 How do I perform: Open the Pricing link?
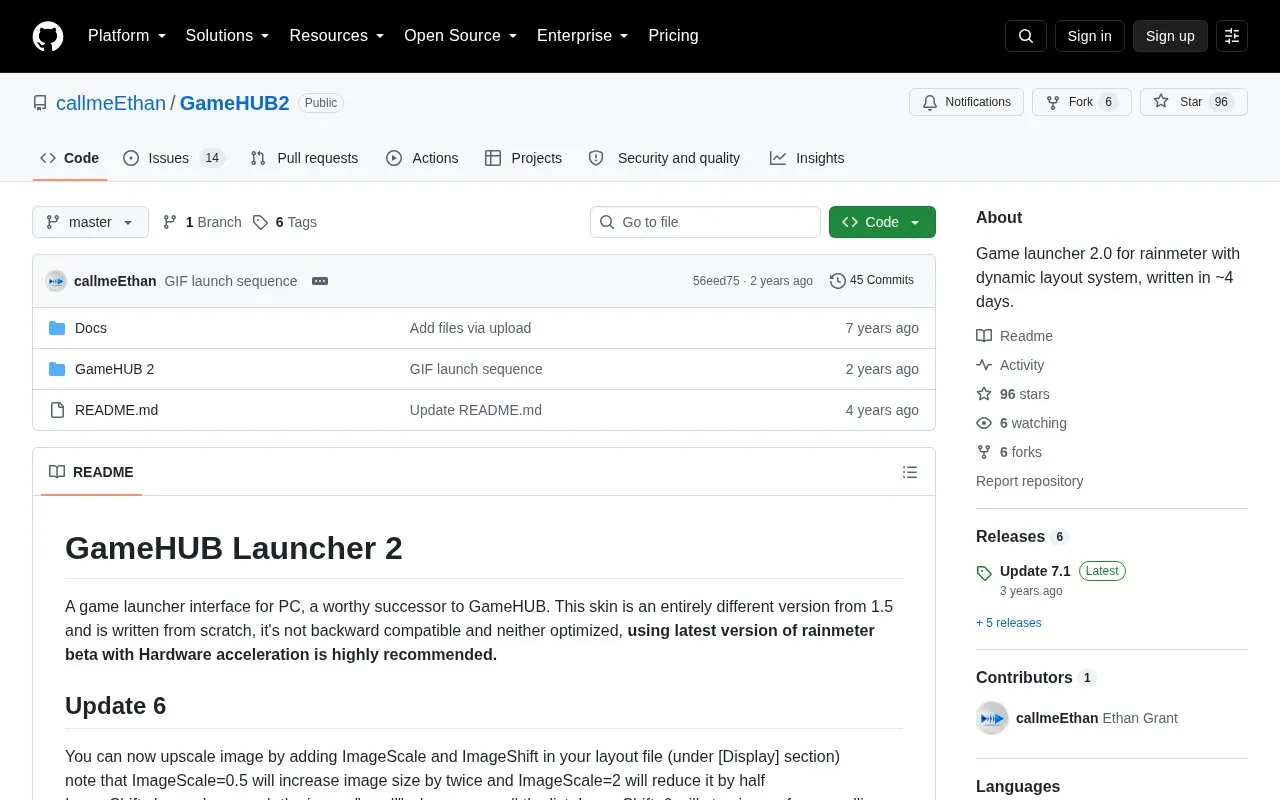tap(673, 36)
